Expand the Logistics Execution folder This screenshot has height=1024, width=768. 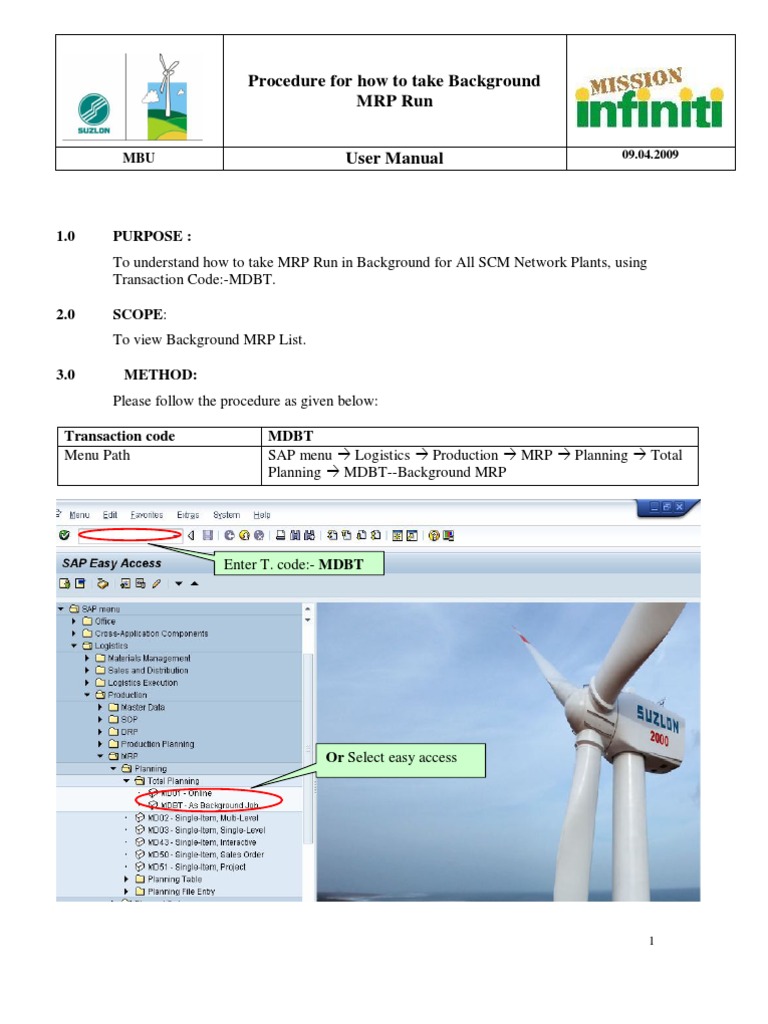[x=87, y=682]
